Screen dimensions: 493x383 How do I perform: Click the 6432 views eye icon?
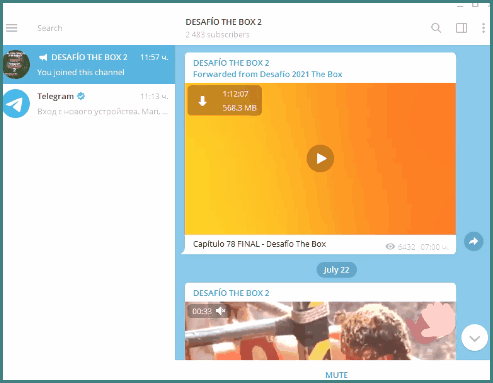coord(390,247)
